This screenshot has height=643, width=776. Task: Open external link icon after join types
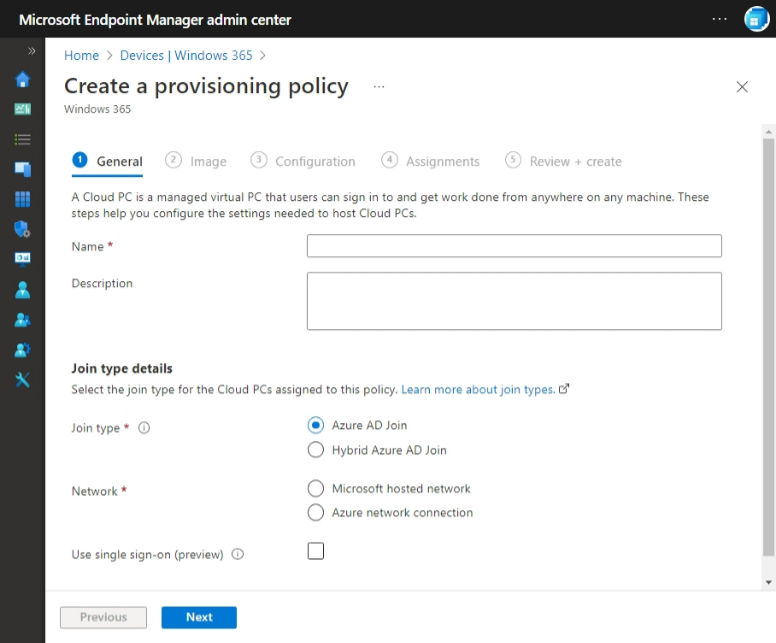[564, 389]
